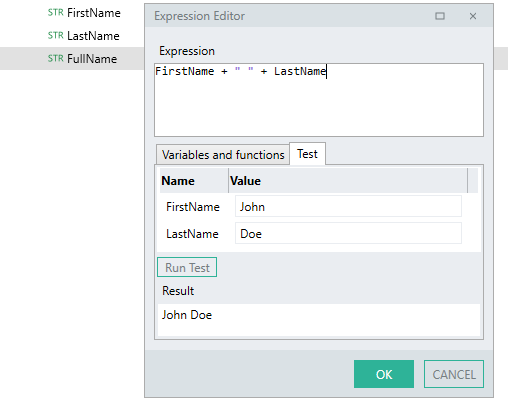This screenshot has width=508, height=405.
Task: Click the Value column header
Action: [x=348, y=181]
